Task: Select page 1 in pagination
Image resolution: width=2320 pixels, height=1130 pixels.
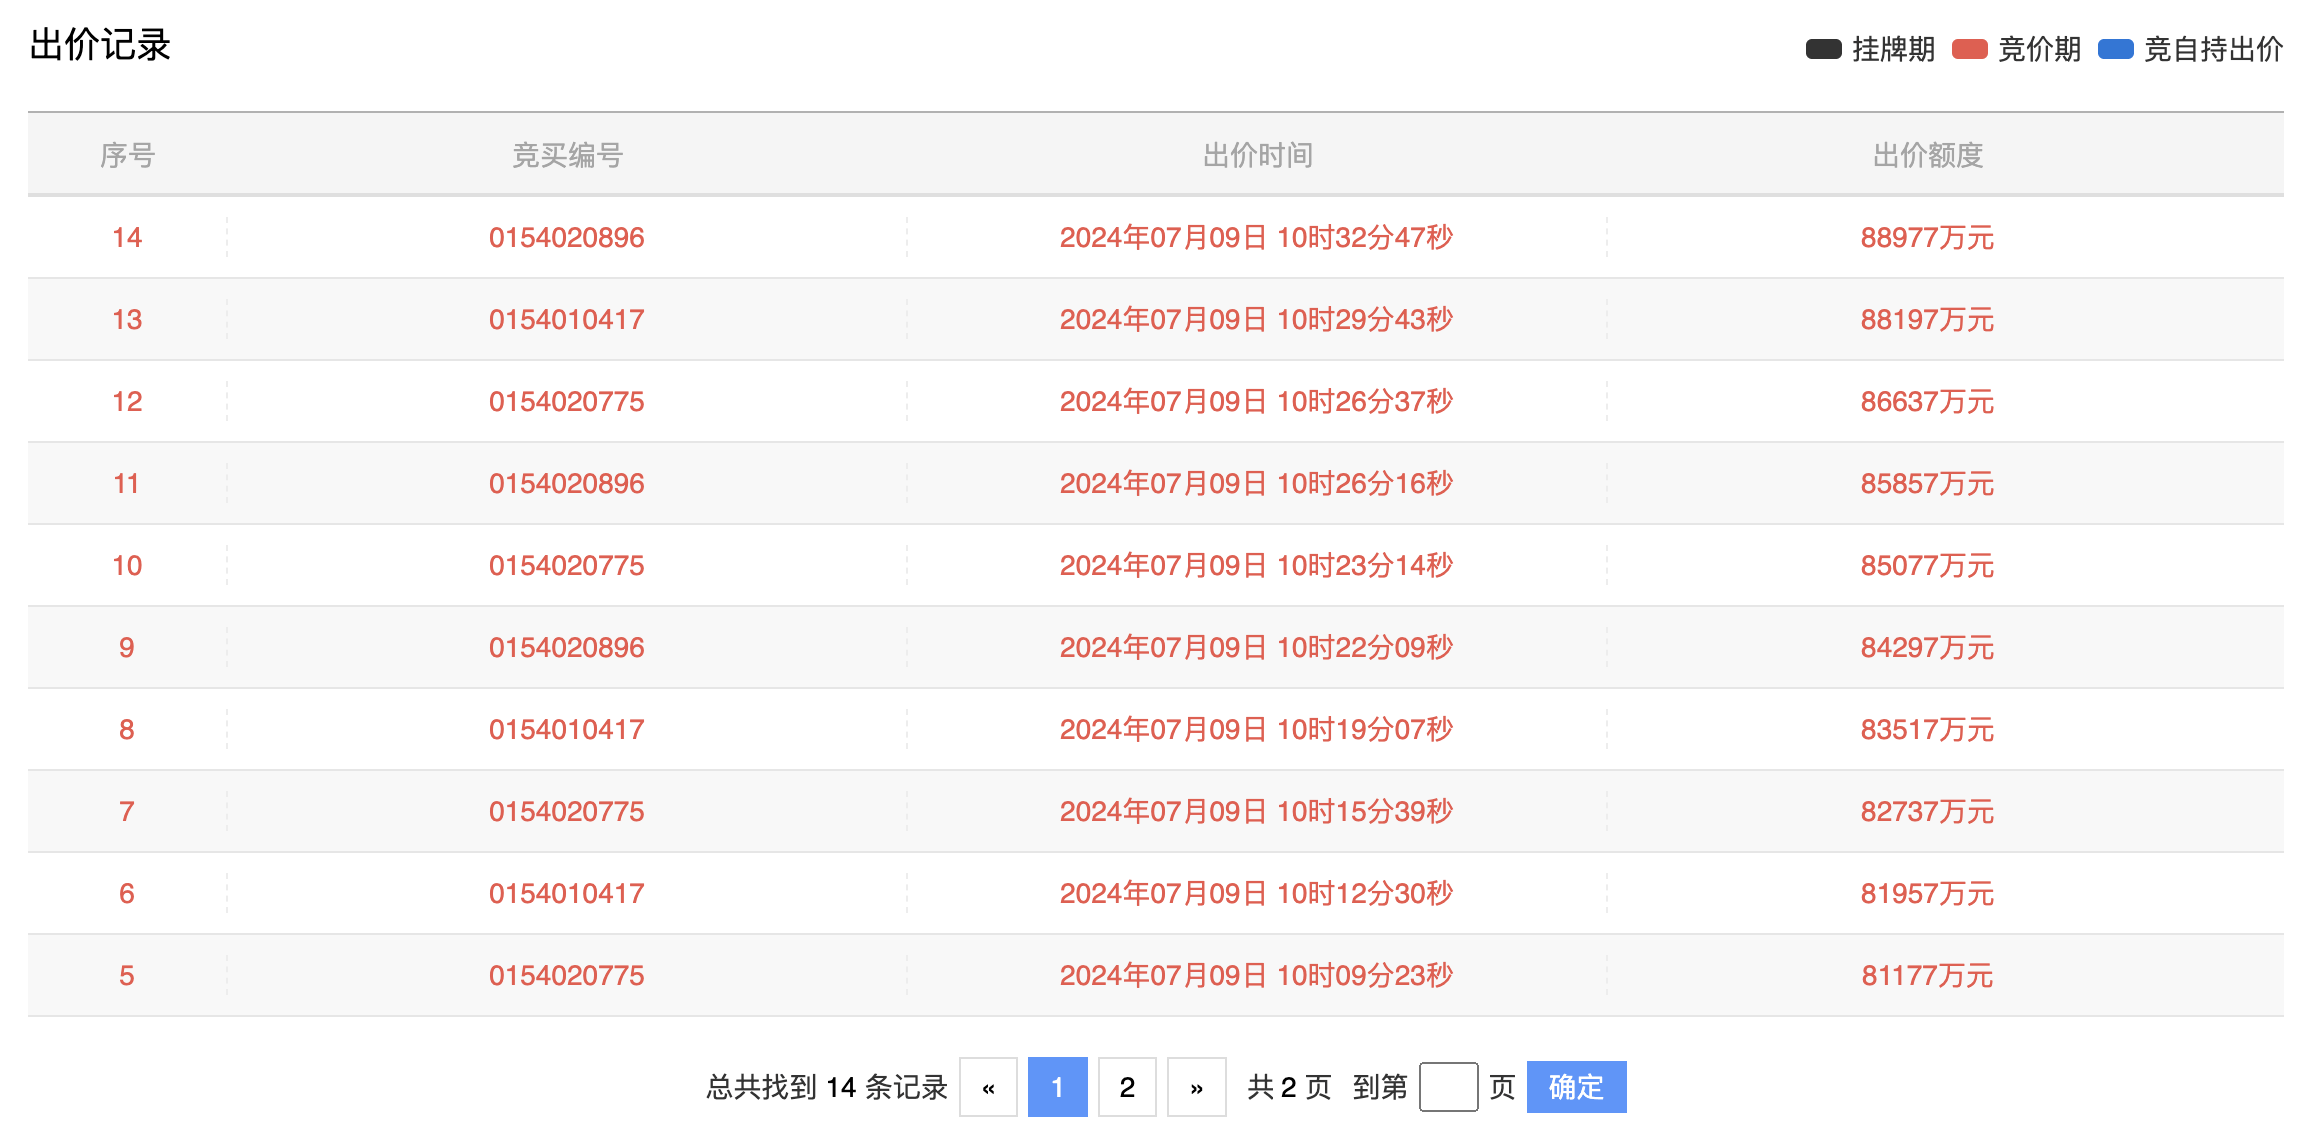Action: pos(1057,1087)
